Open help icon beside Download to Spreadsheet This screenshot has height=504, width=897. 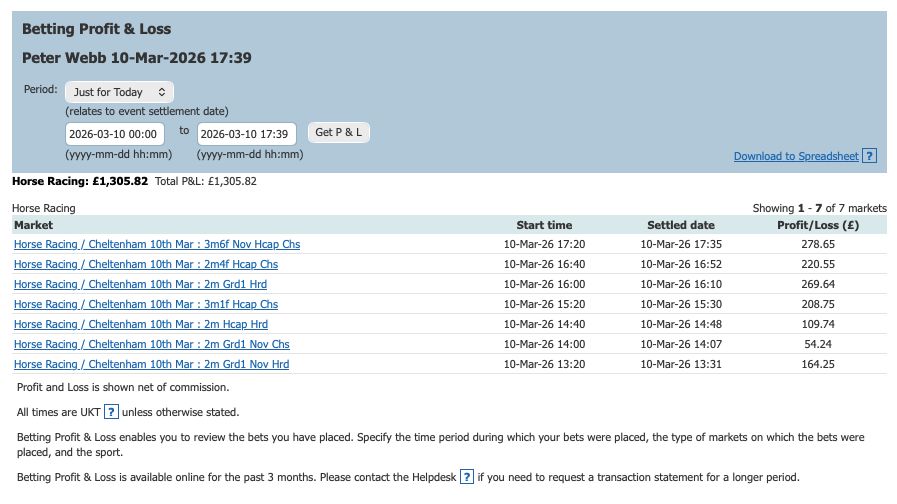[870, 156]
